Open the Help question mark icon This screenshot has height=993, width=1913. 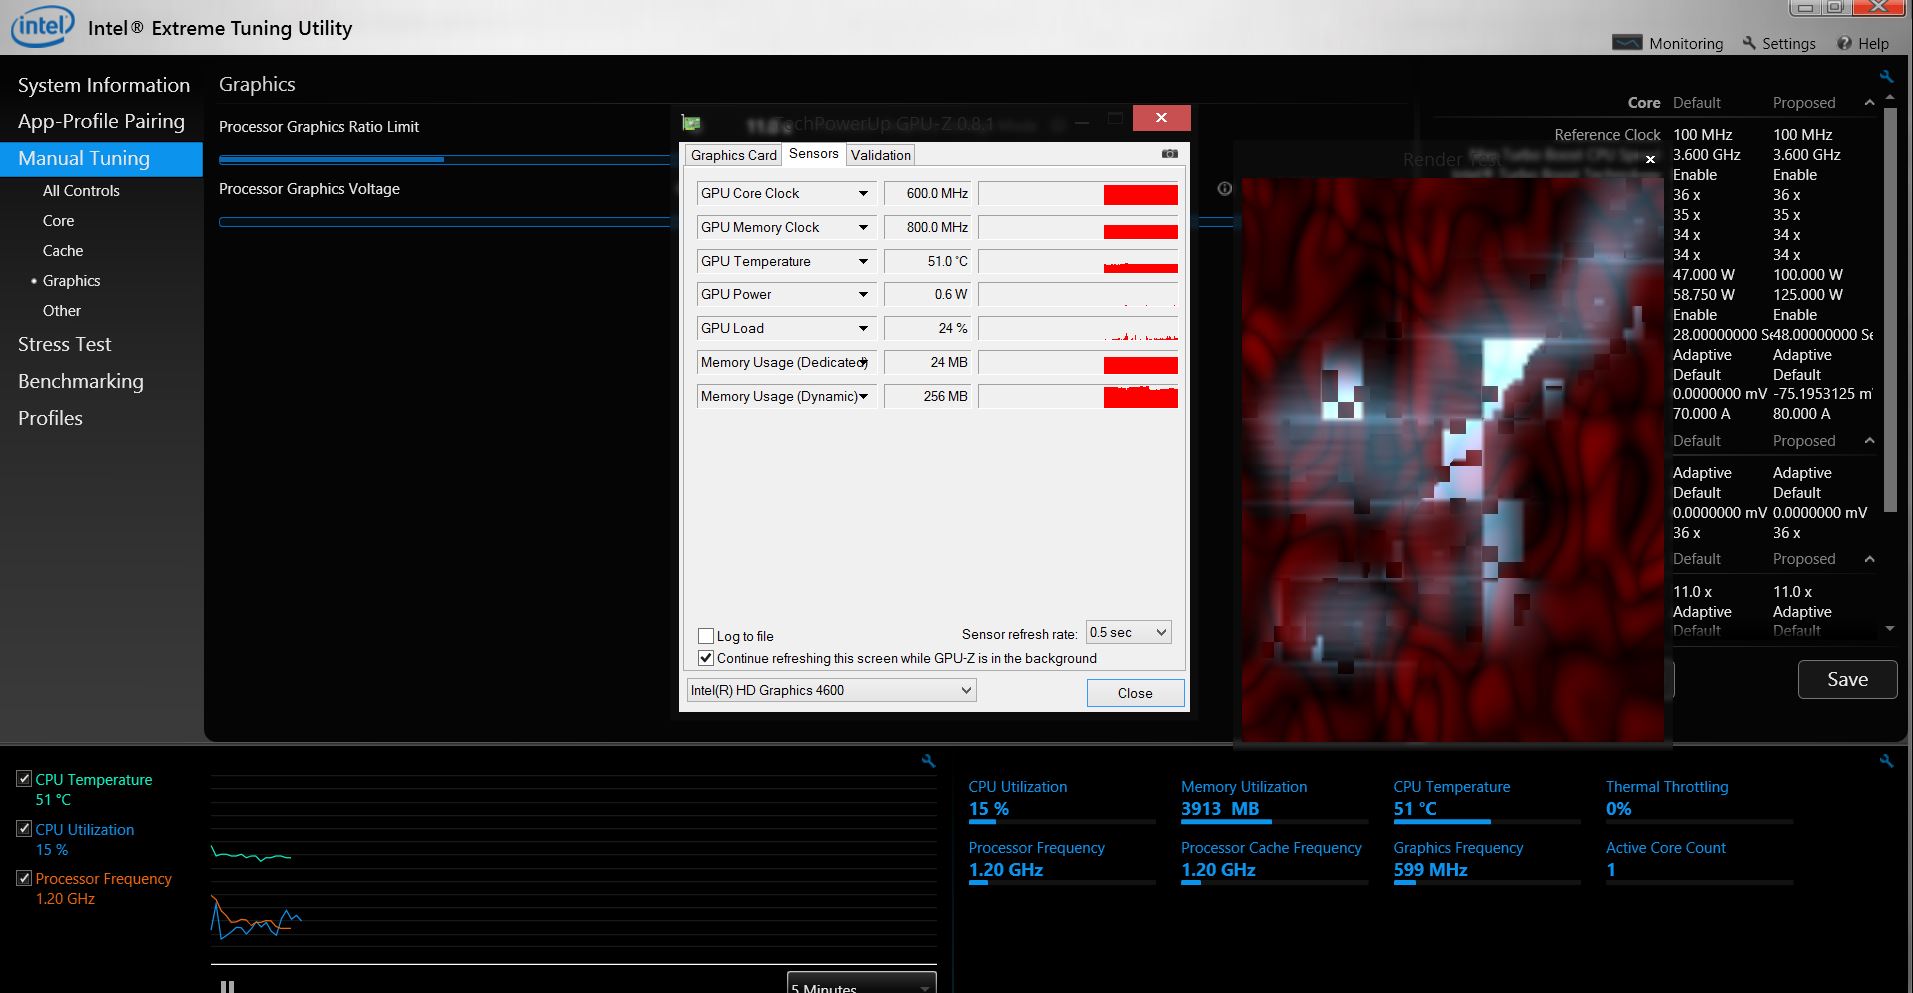pyautogui.click(x=1844, y=43)
